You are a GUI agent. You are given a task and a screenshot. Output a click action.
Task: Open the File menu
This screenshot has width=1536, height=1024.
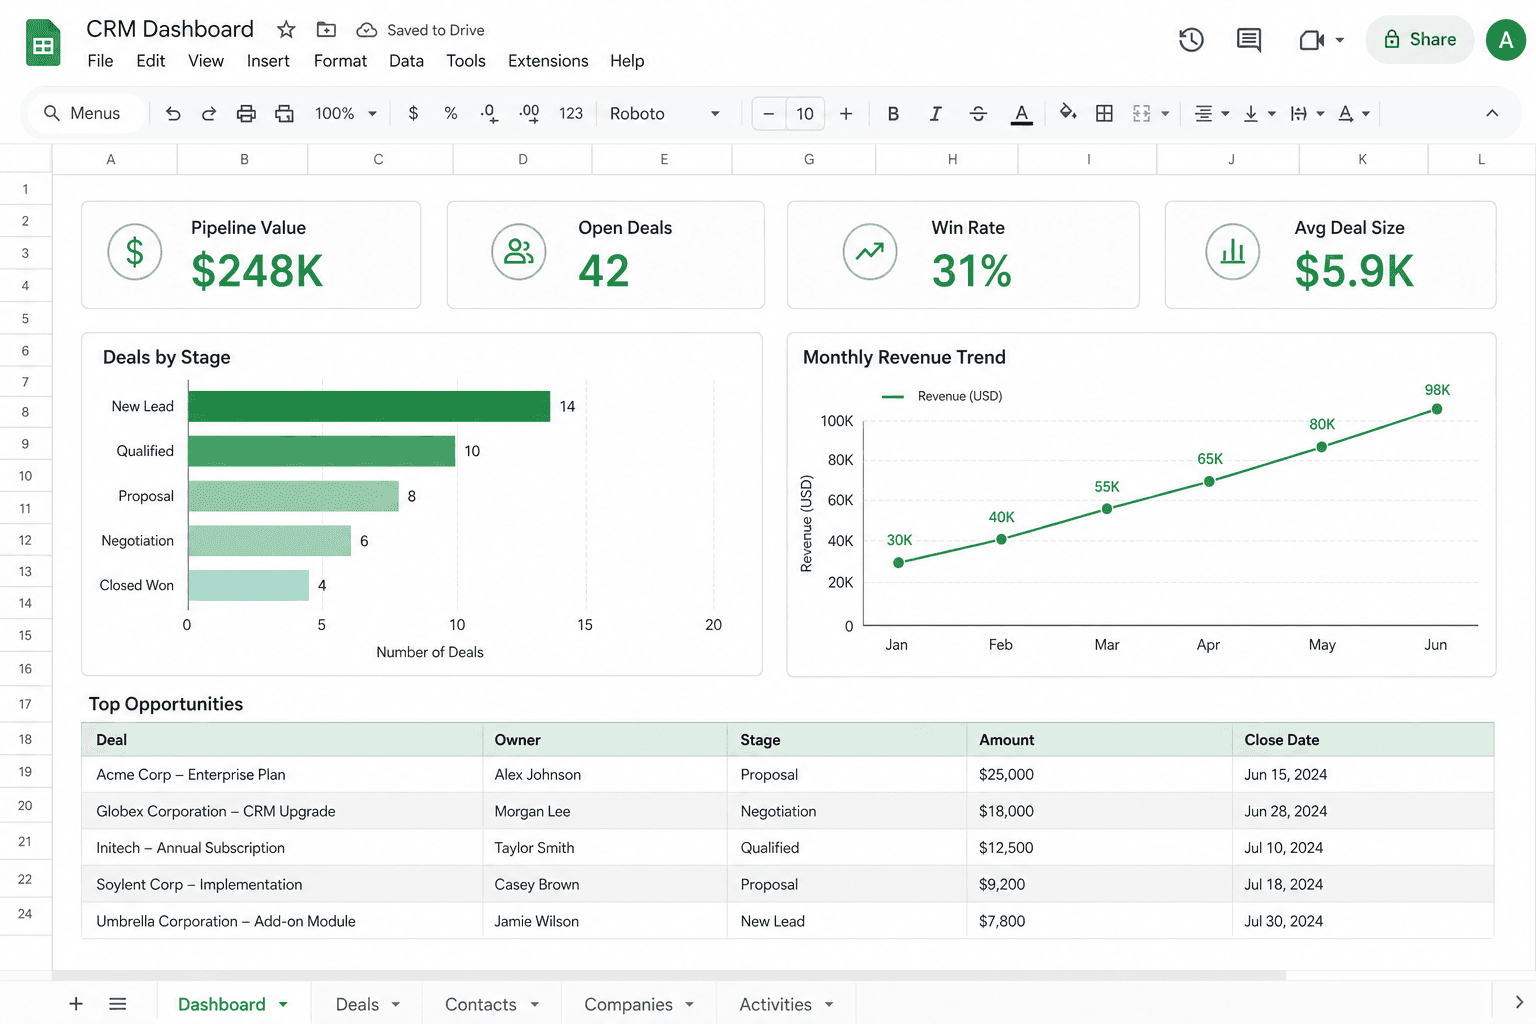[100, 61]
